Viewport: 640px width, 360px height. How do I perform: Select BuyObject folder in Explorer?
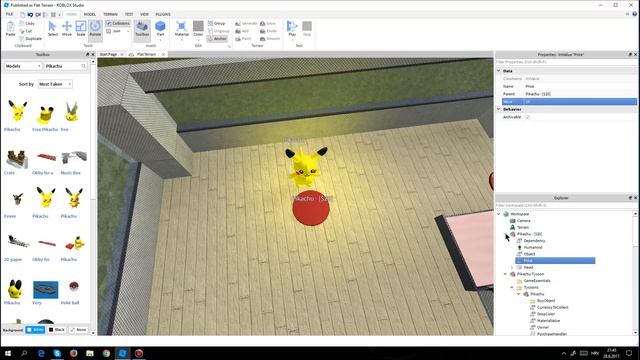pyautogui.click(x=546, y=301)
